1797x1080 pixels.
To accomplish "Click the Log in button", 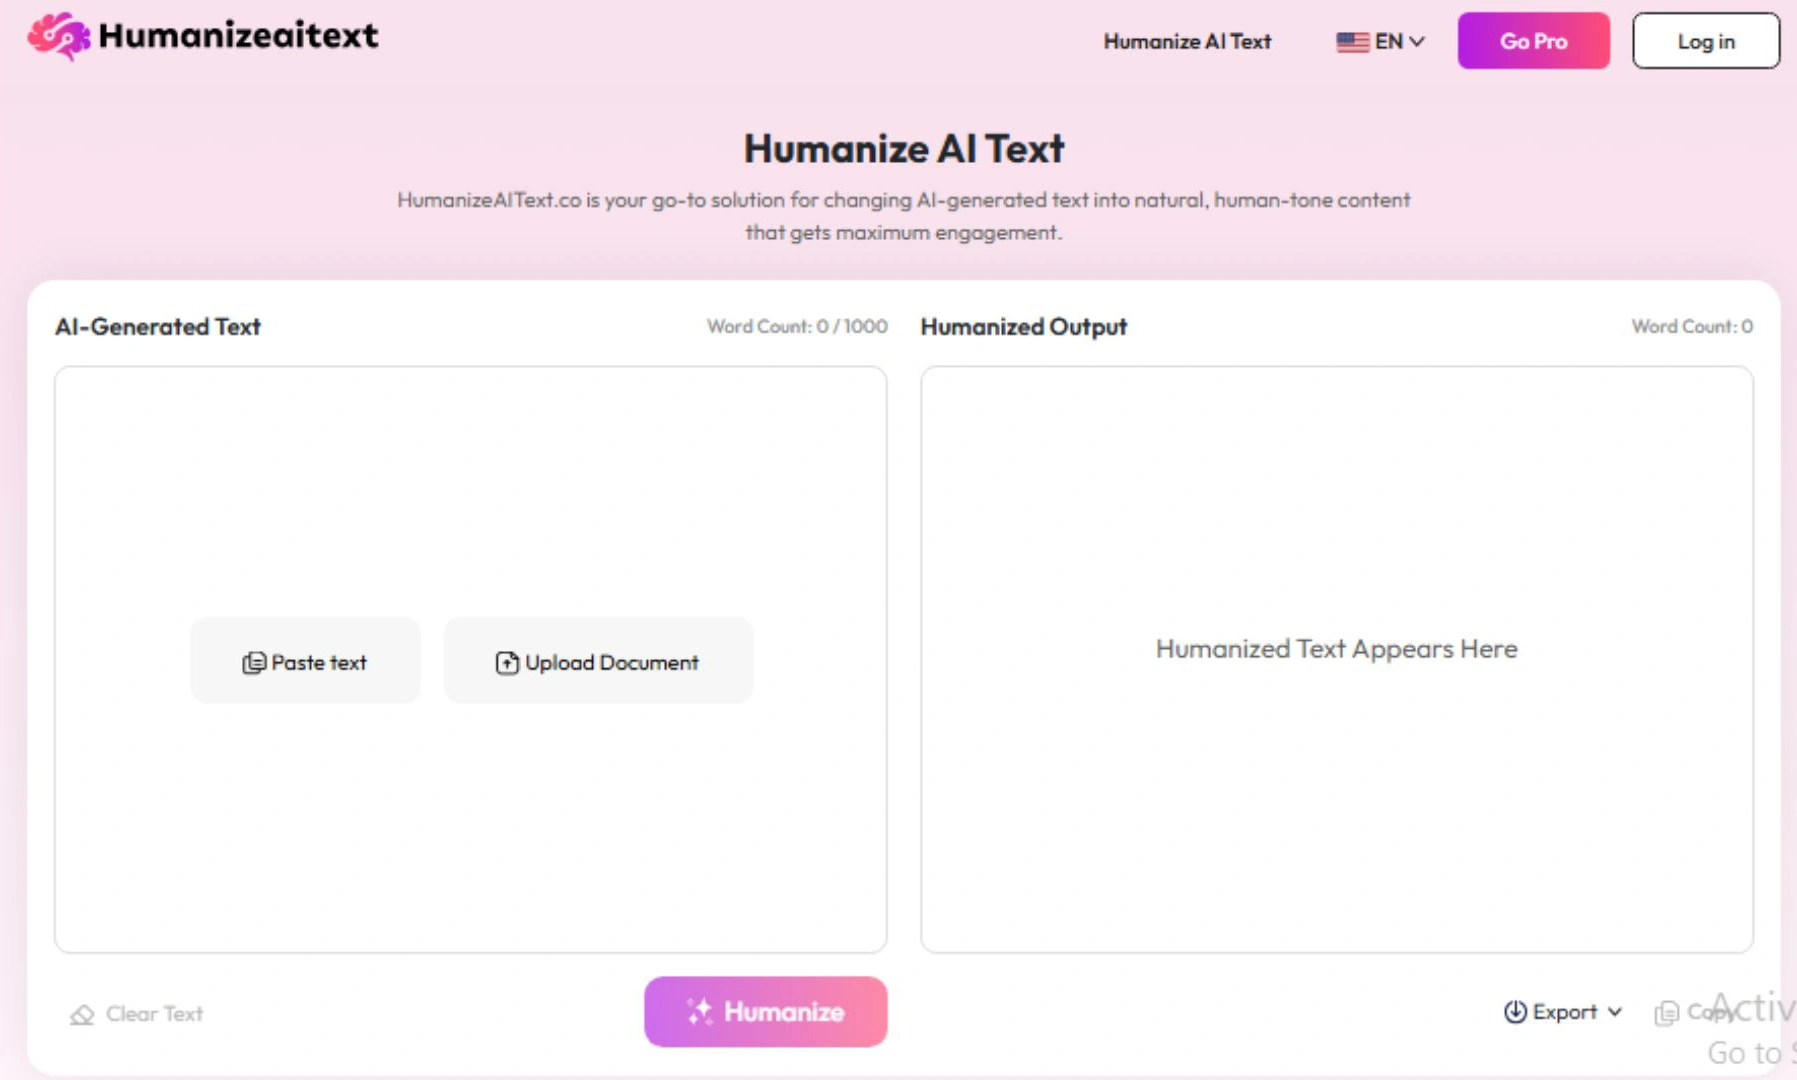I will (x=1705, y=41).
